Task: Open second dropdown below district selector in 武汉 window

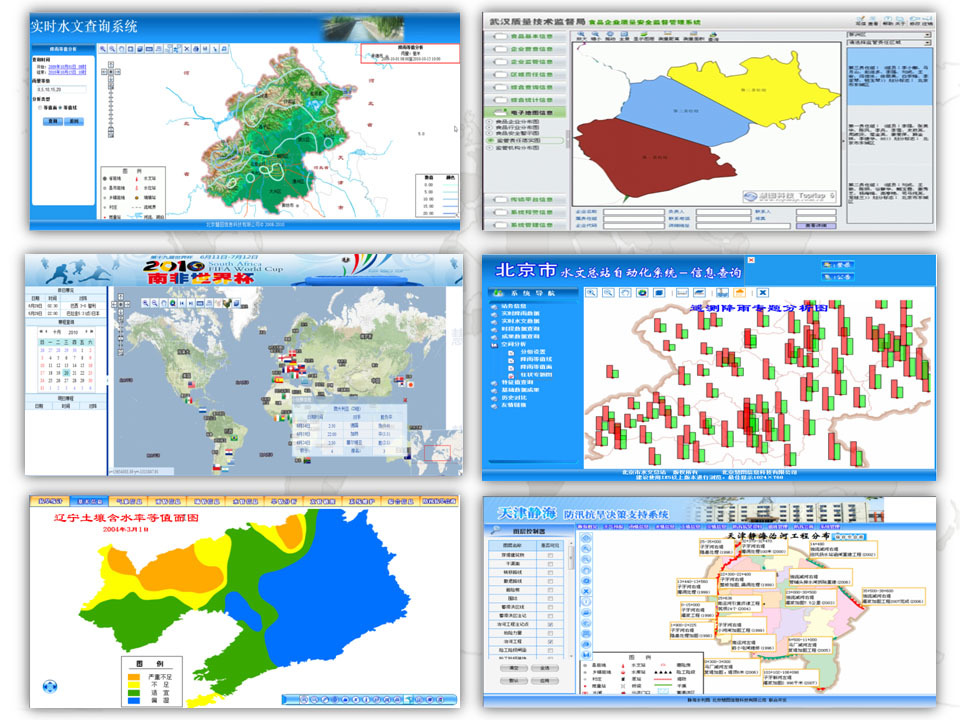Action: [889, 43]
